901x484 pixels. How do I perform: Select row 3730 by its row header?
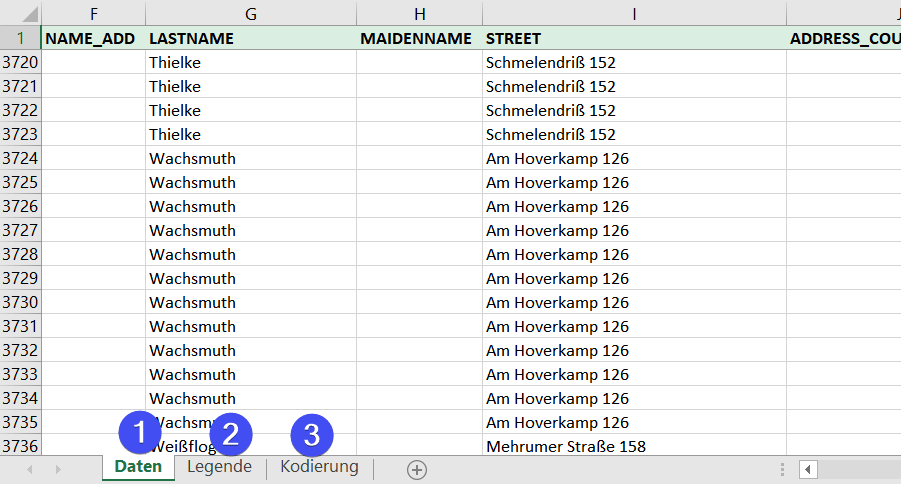coord(20,302)
